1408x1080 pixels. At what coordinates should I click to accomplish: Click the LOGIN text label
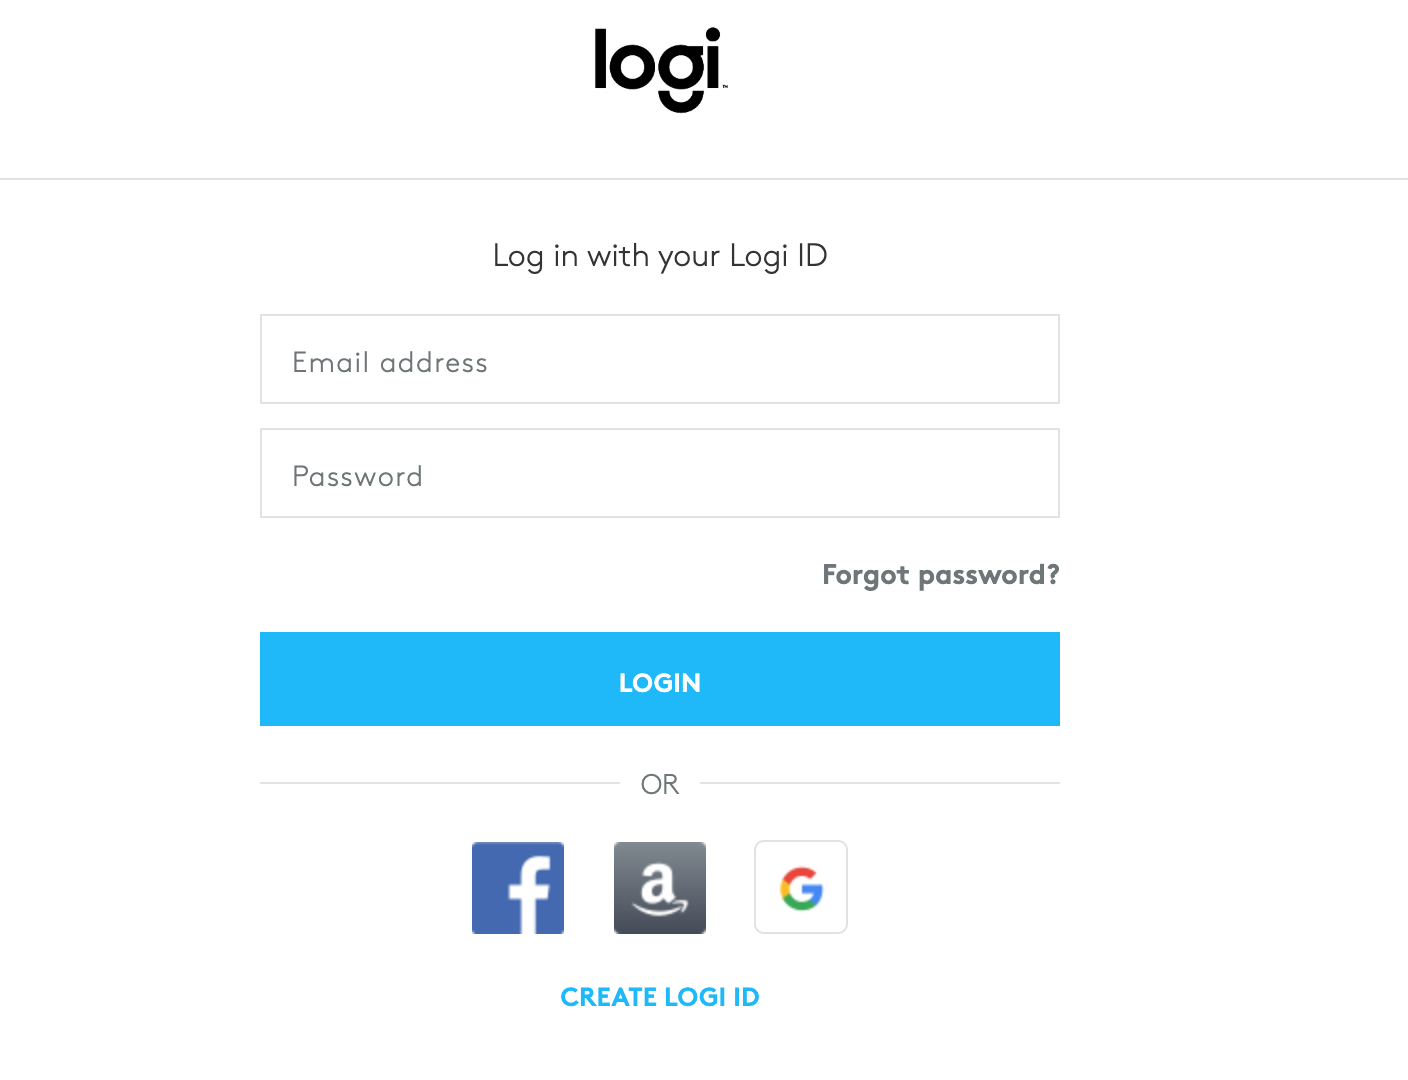(x=660, y=683)
